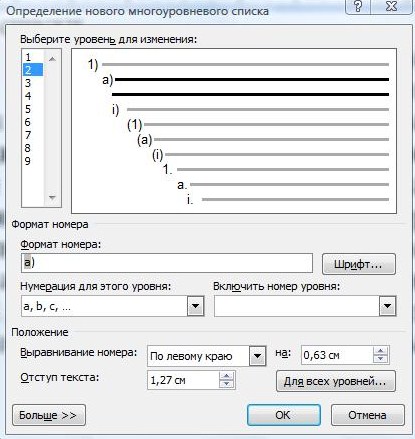Viewport: 415px width, 439px height.
Task: Open the Выравнивание номера dropdown
Action: [257, 356]
